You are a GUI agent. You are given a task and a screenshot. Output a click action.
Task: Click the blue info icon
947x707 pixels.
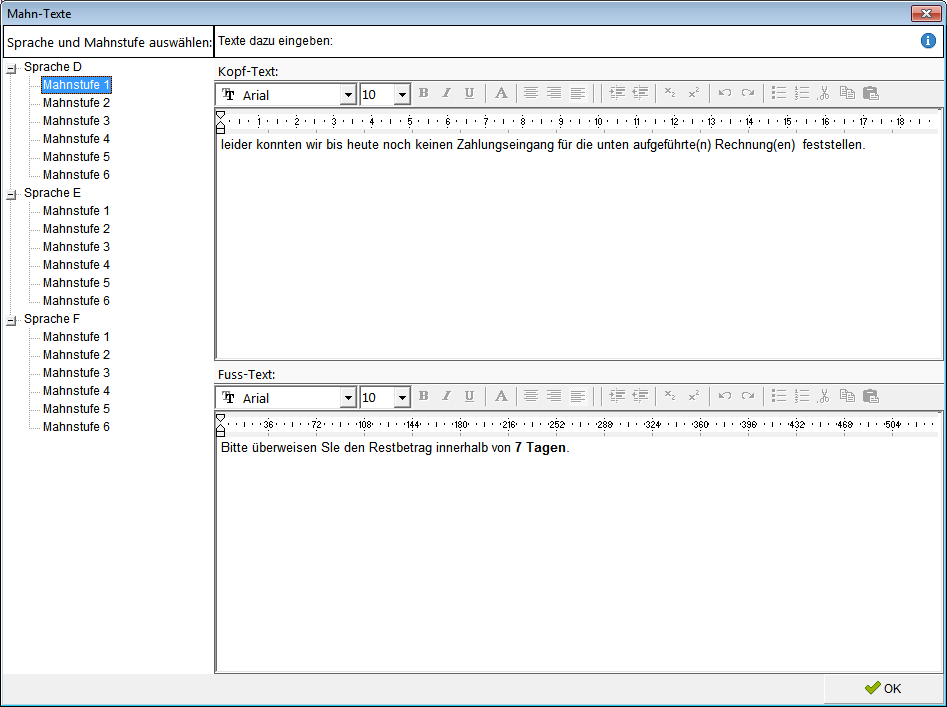928,41
